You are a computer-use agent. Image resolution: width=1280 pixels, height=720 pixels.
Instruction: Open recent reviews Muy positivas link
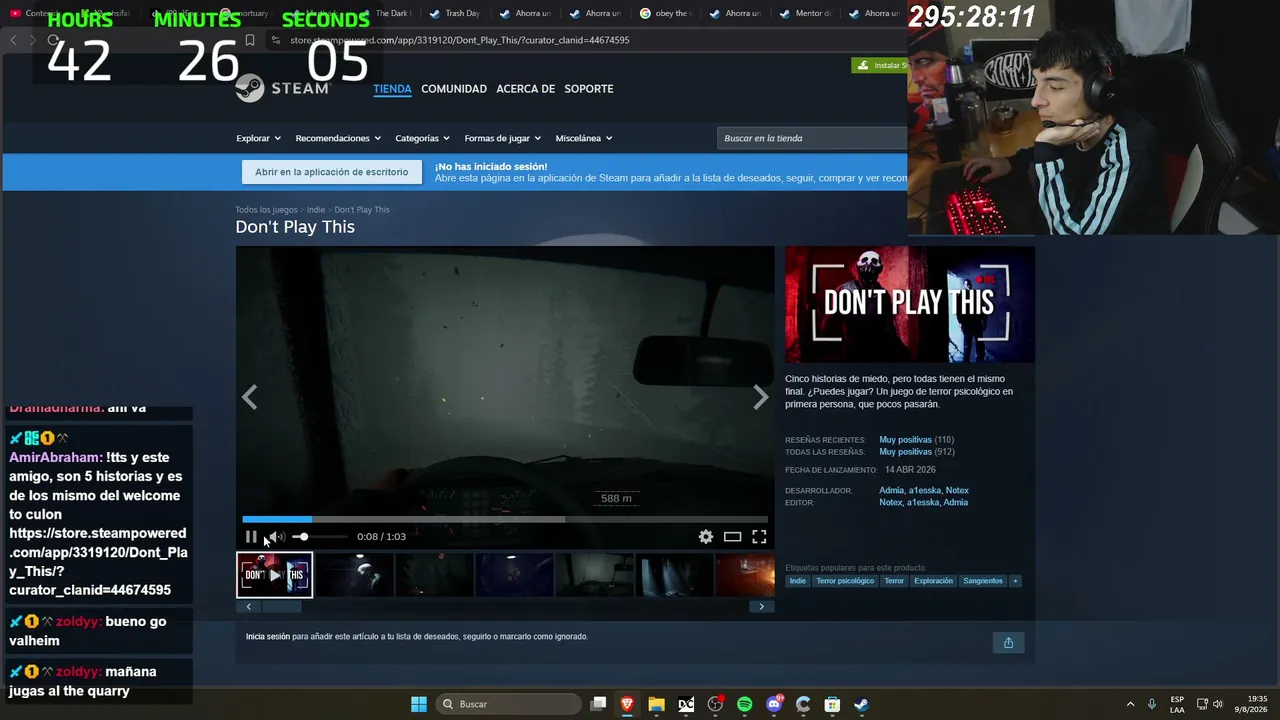(905, 440)
